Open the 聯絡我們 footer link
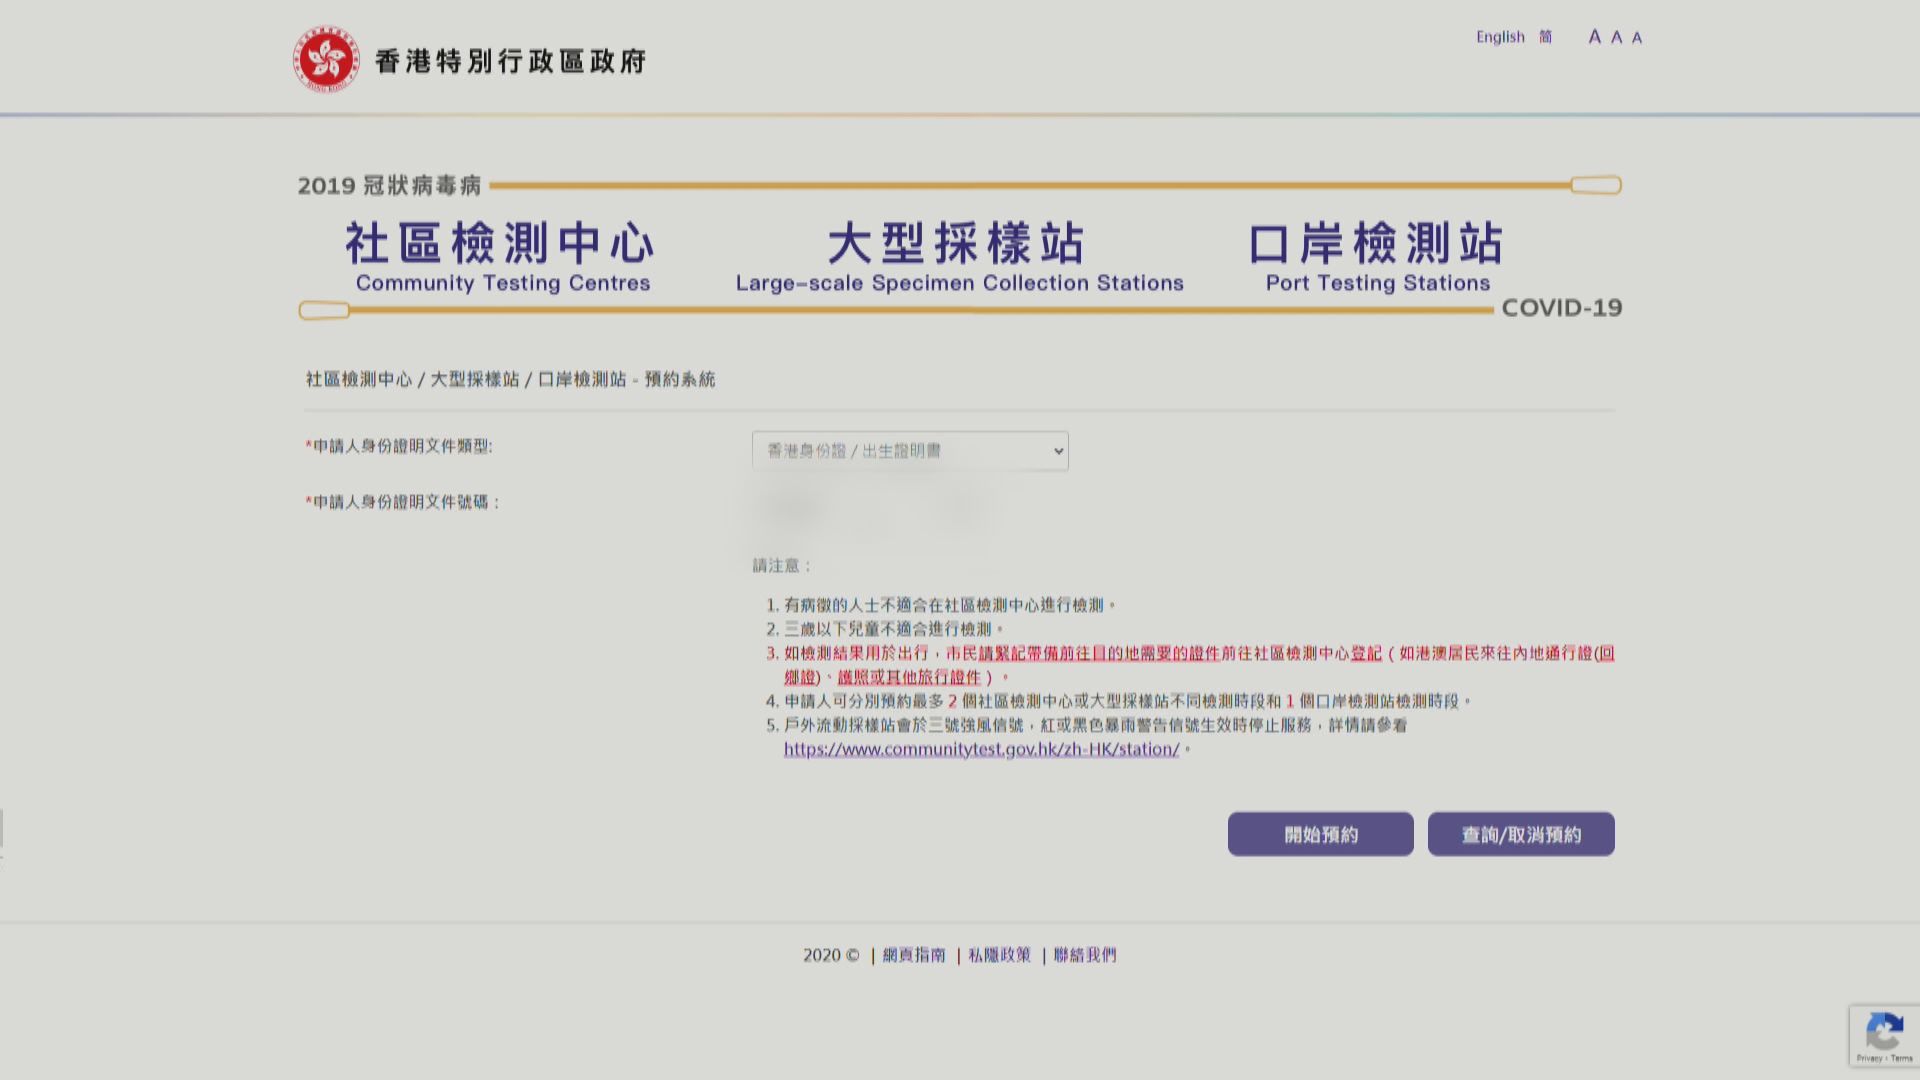1920x1080 pixels. click(x=1085, y=955)
